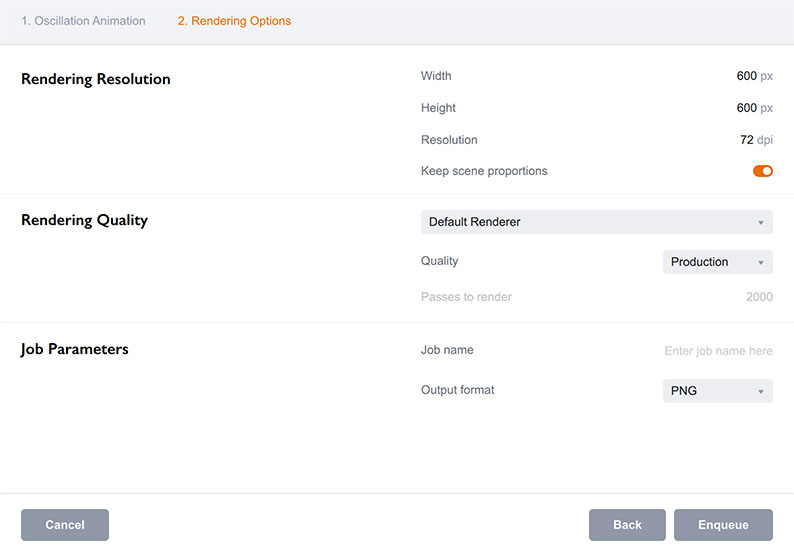Click the Output format label text
This screenshot has width=794, height=552.
coord(458,390)
